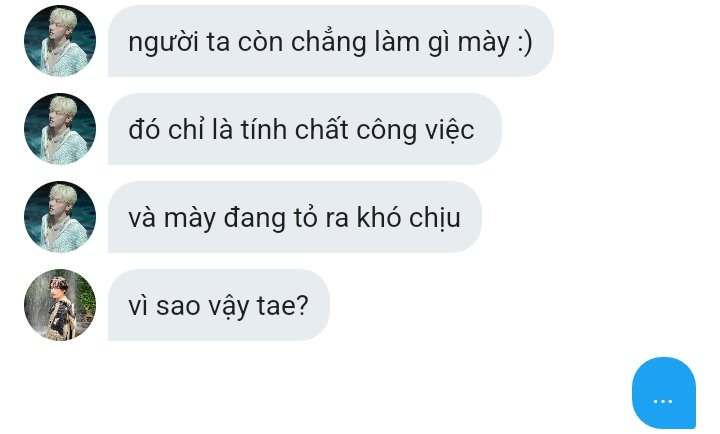Click the word "người" in the first message
This screenshot has width=720, height=434.
pos(163,43)
